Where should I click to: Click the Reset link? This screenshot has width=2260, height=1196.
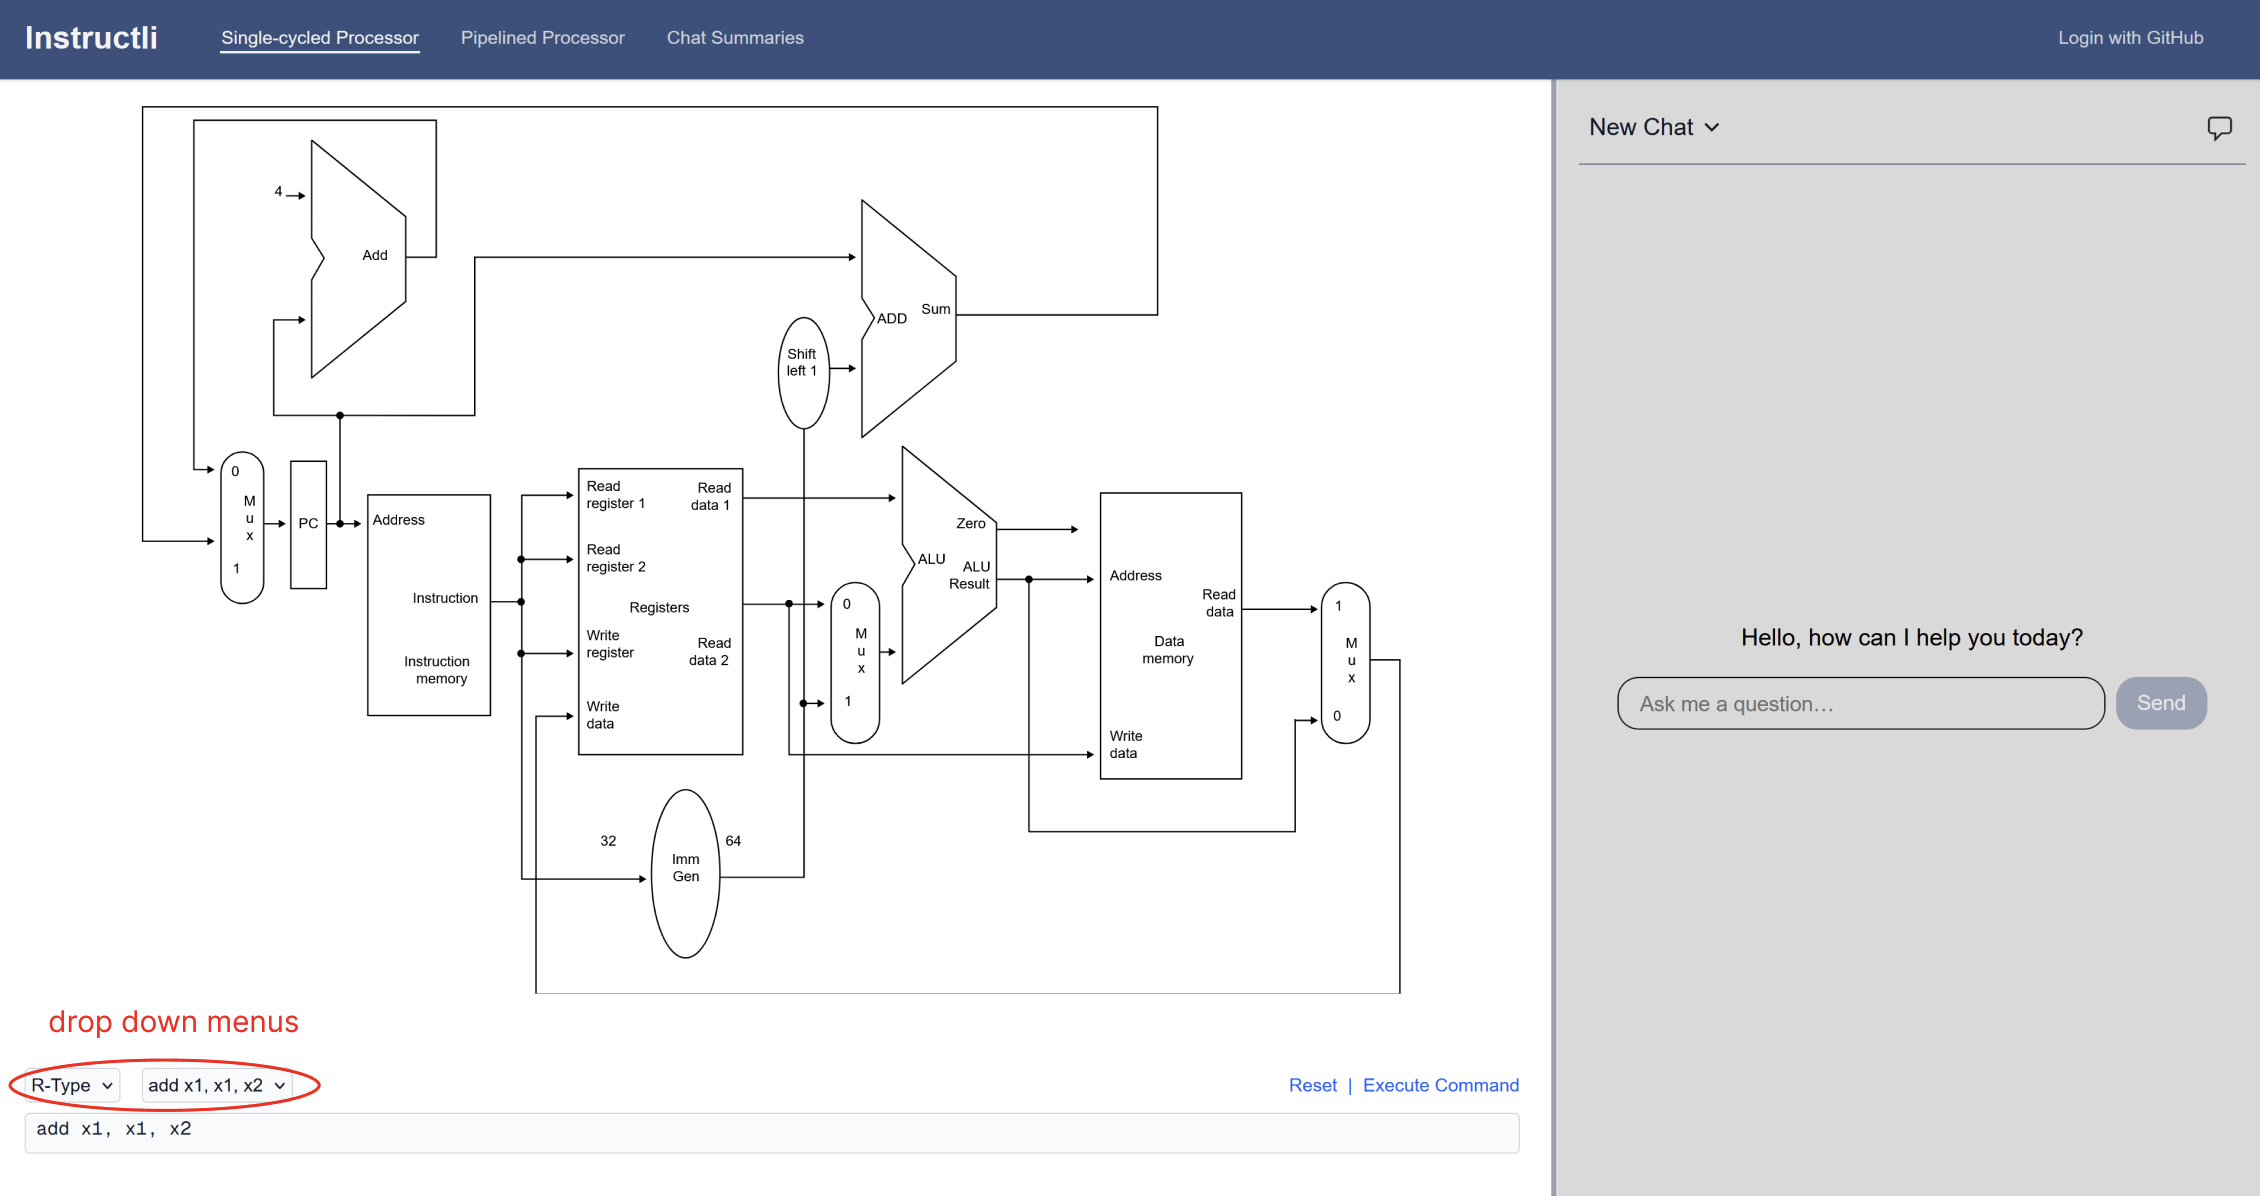tap(1312, 1085)
